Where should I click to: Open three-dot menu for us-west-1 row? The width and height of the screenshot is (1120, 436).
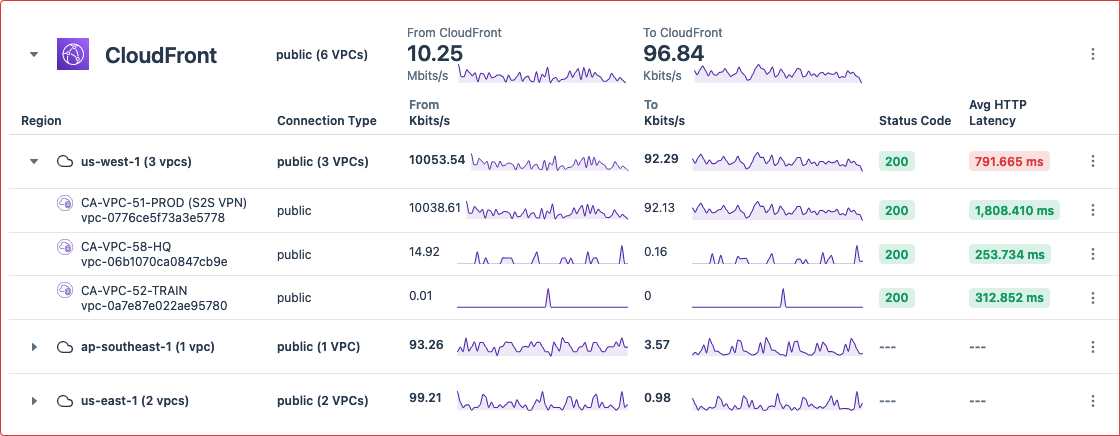[x=1093, y=161]
